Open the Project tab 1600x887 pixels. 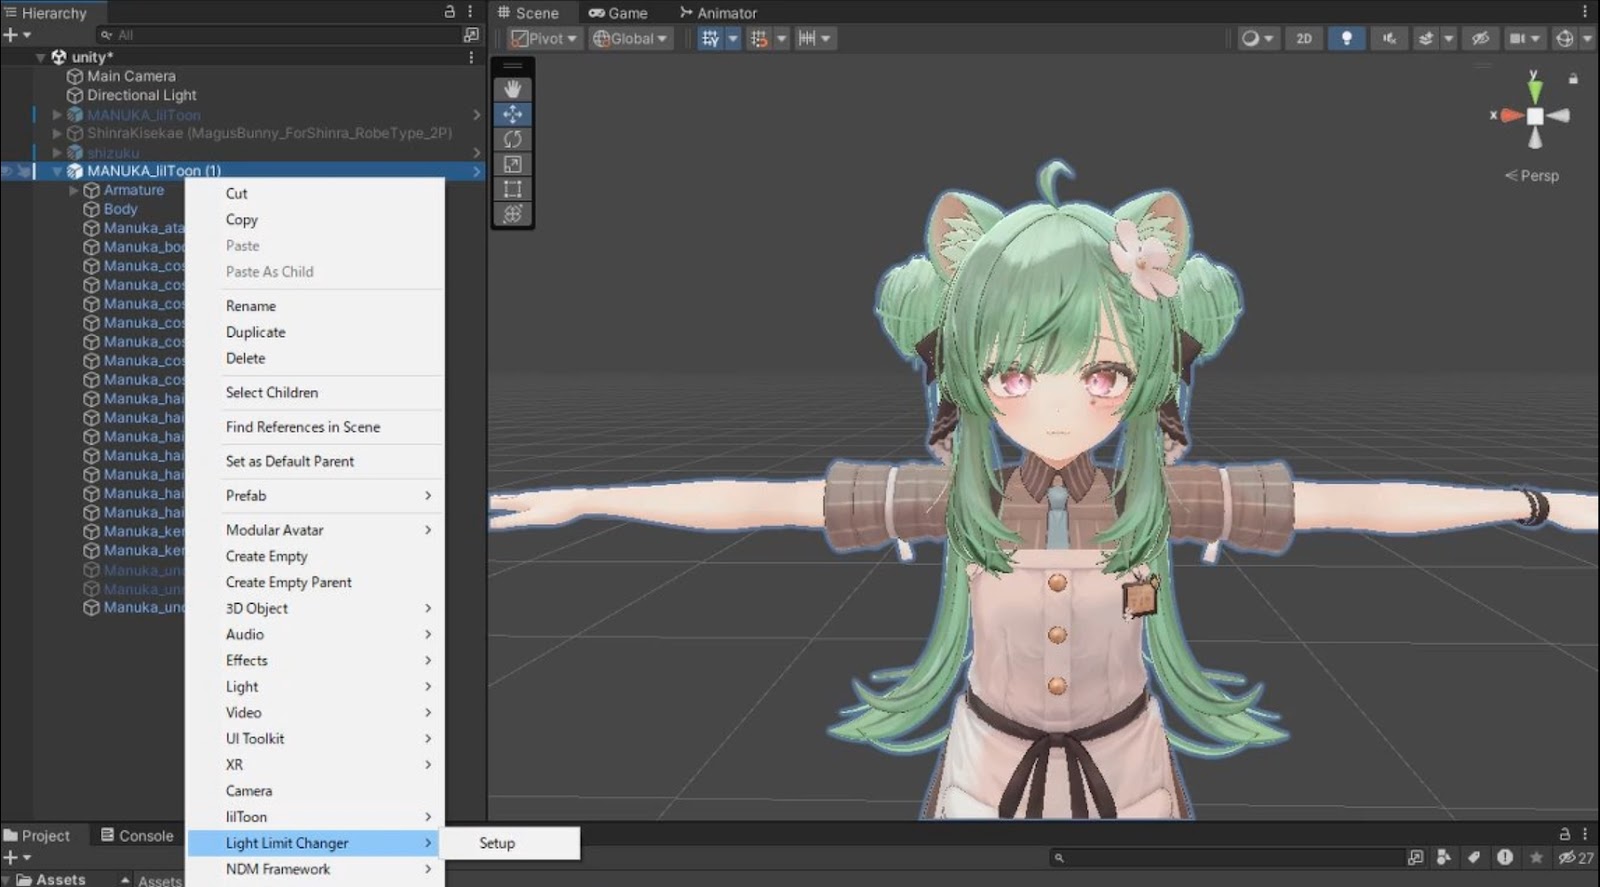pos(37,835)
